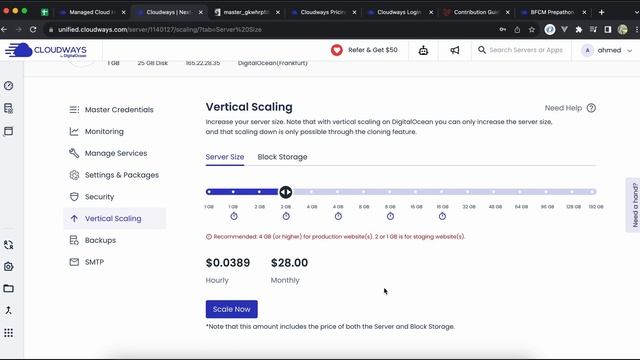
Task: Set slider to the first 4 GB point
Action: coord(311,191)
